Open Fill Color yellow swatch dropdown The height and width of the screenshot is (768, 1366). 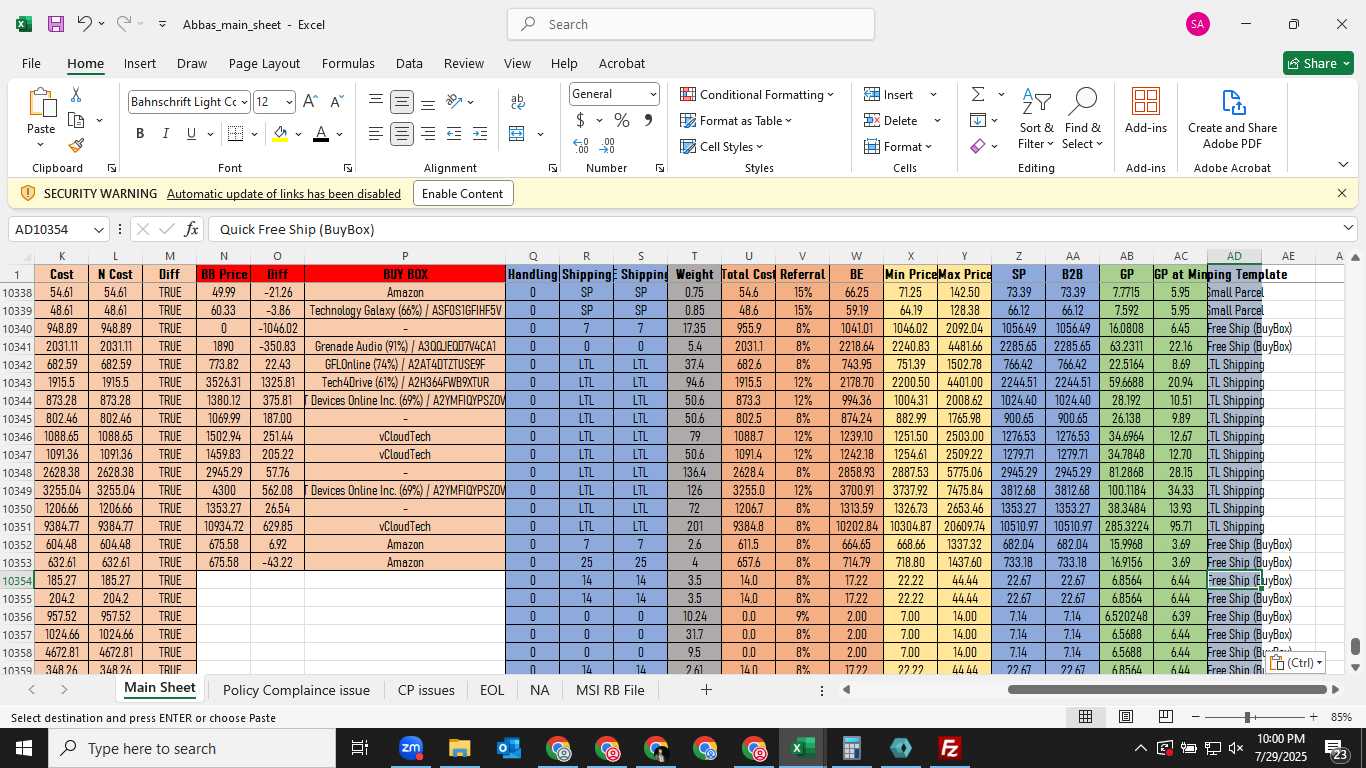tap(298, 134)
